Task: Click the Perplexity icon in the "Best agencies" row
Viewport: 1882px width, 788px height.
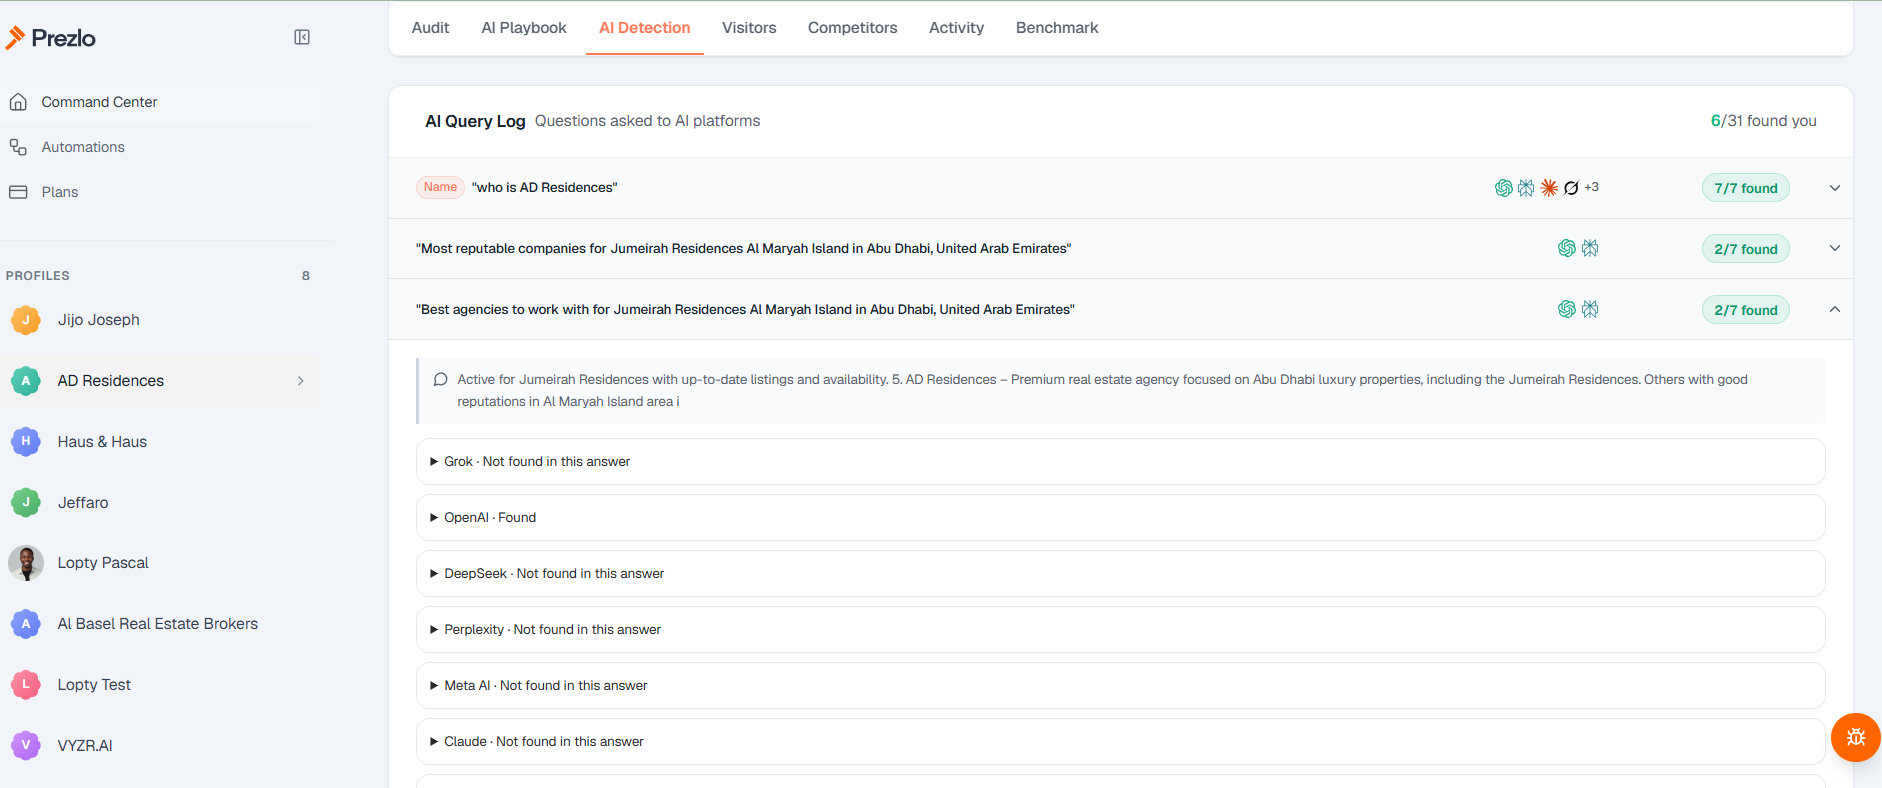Action: (1590, 309)
